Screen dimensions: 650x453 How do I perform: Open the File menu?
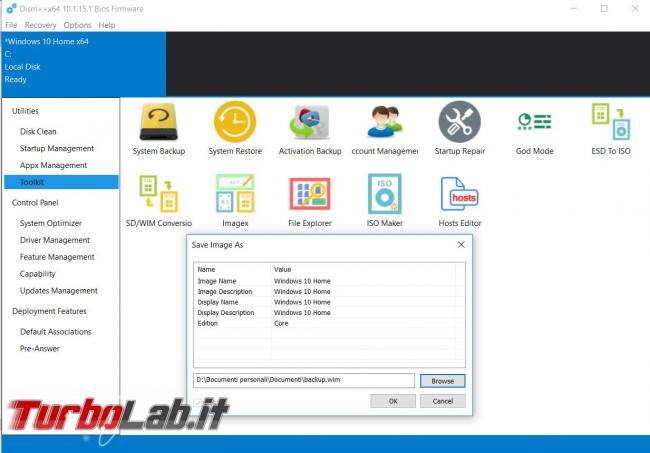11,25
